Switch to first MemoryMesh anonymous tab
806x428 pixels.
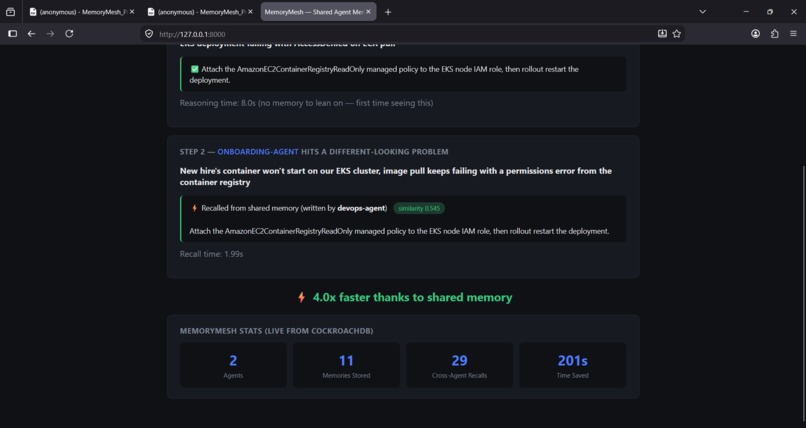81,12
